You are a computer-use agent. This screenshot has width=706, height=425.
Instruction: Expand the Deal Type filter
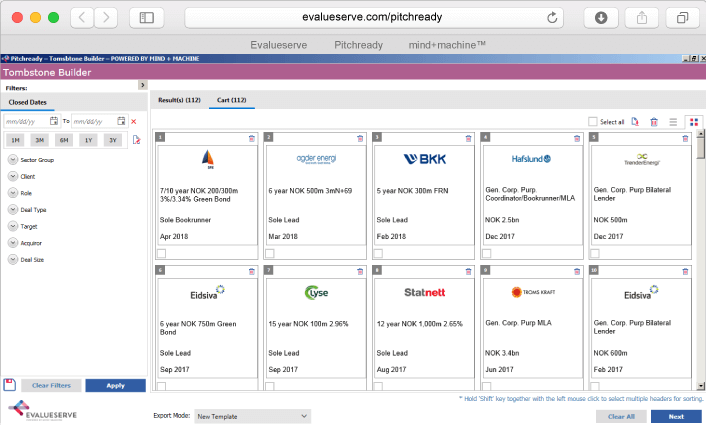click(13, 209)
